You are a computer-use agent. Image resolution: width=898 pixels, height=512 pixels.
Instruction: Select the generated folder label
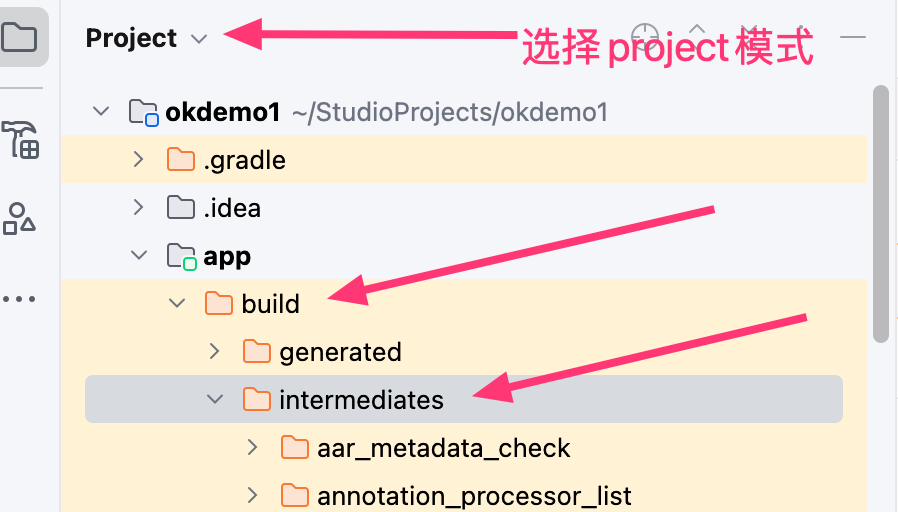click(340, 352)
